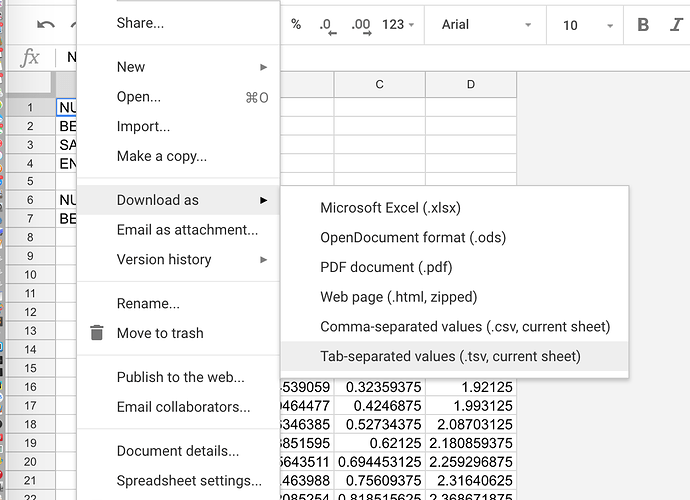Toggle italic formatting

click(675, 24)
